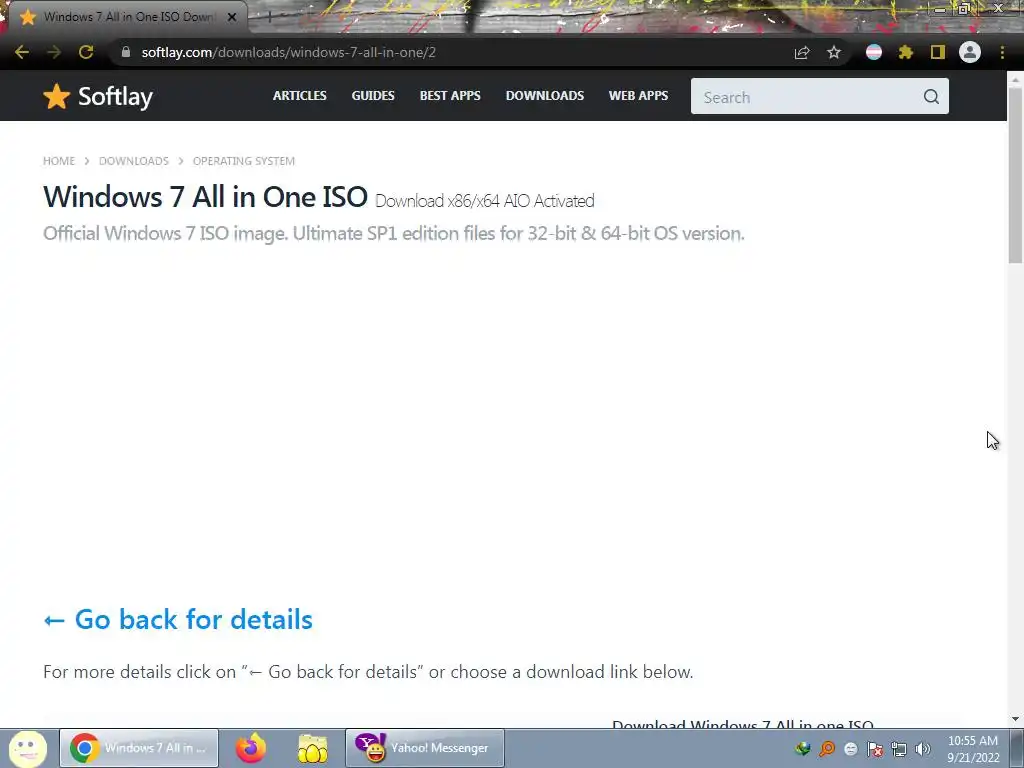This screenshot has height=768, width=1024.
Task: Select the Windows 7 All in One browser tab
Action: pos(127,17)
